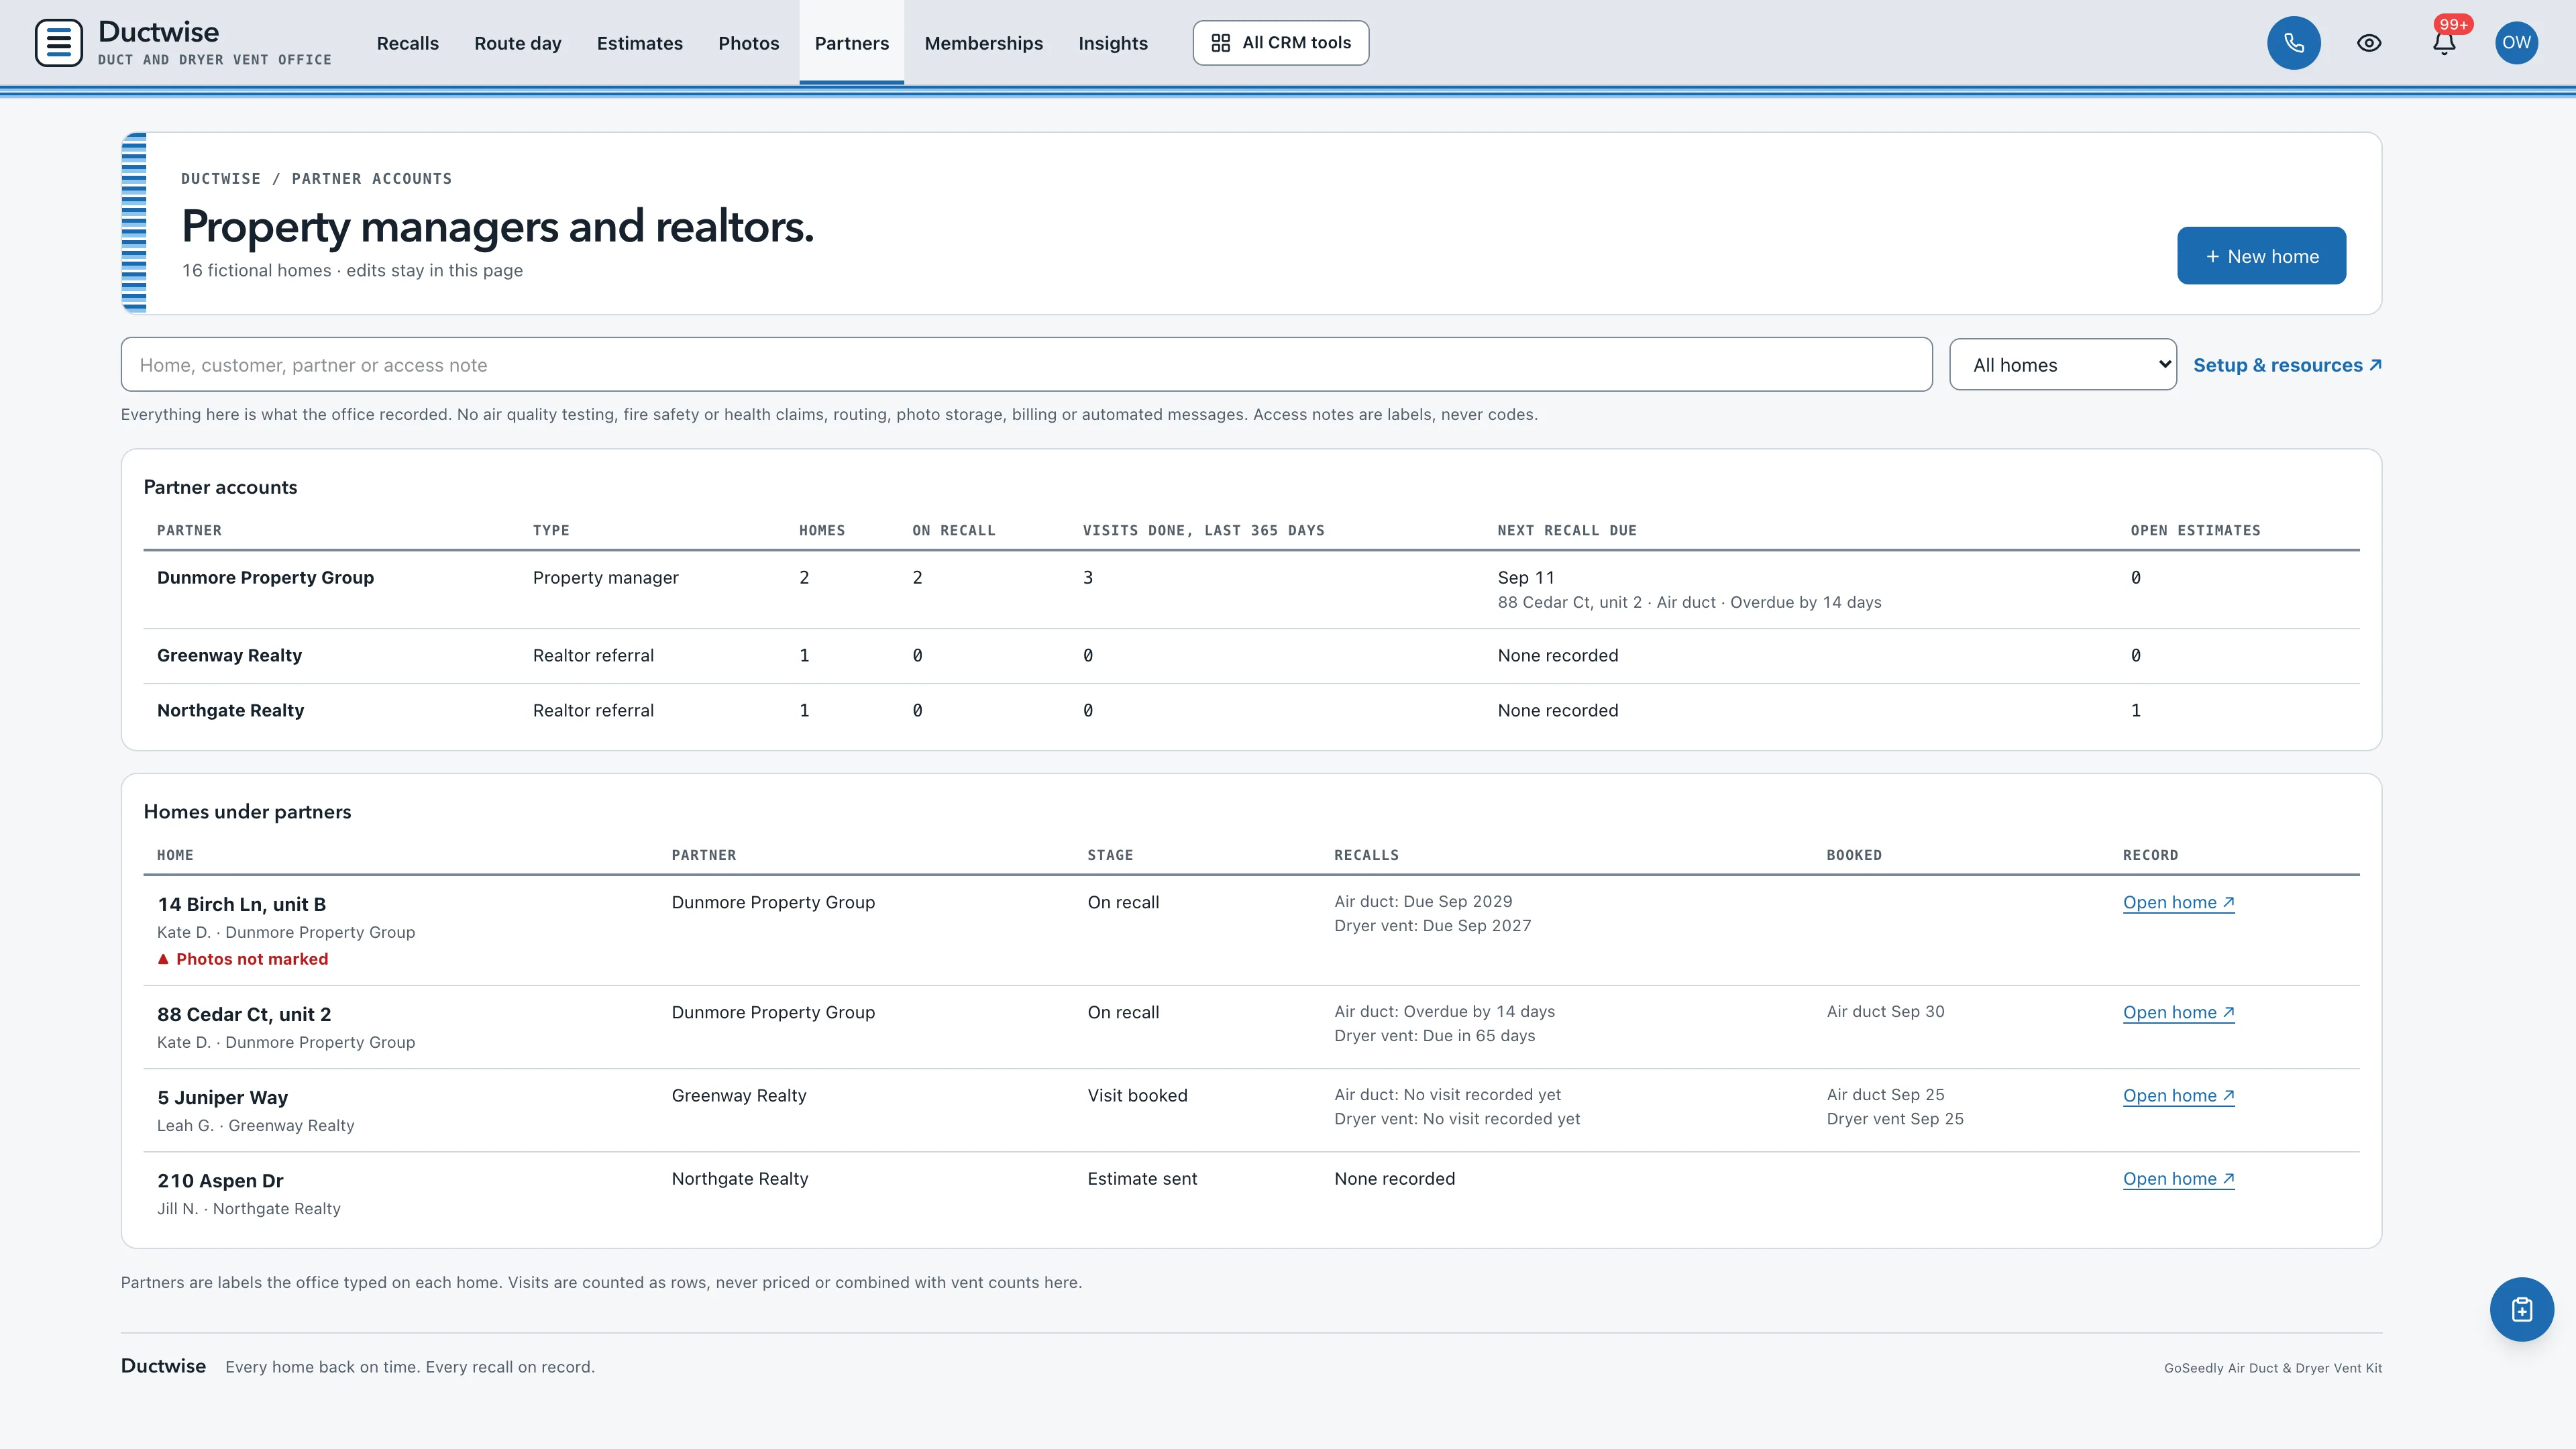
Task: Open notifications bell with 99+ badge
Action: click(2444, 43)
